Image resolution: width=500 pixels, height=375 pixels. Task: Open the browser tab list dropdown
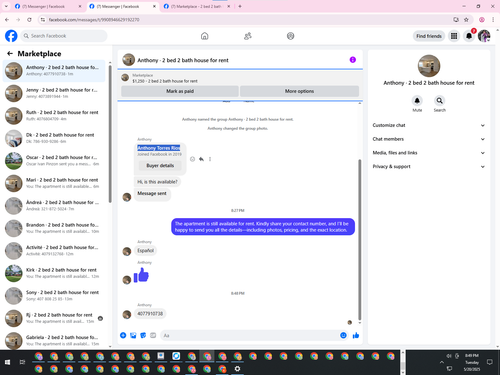[x=6, y=6]
